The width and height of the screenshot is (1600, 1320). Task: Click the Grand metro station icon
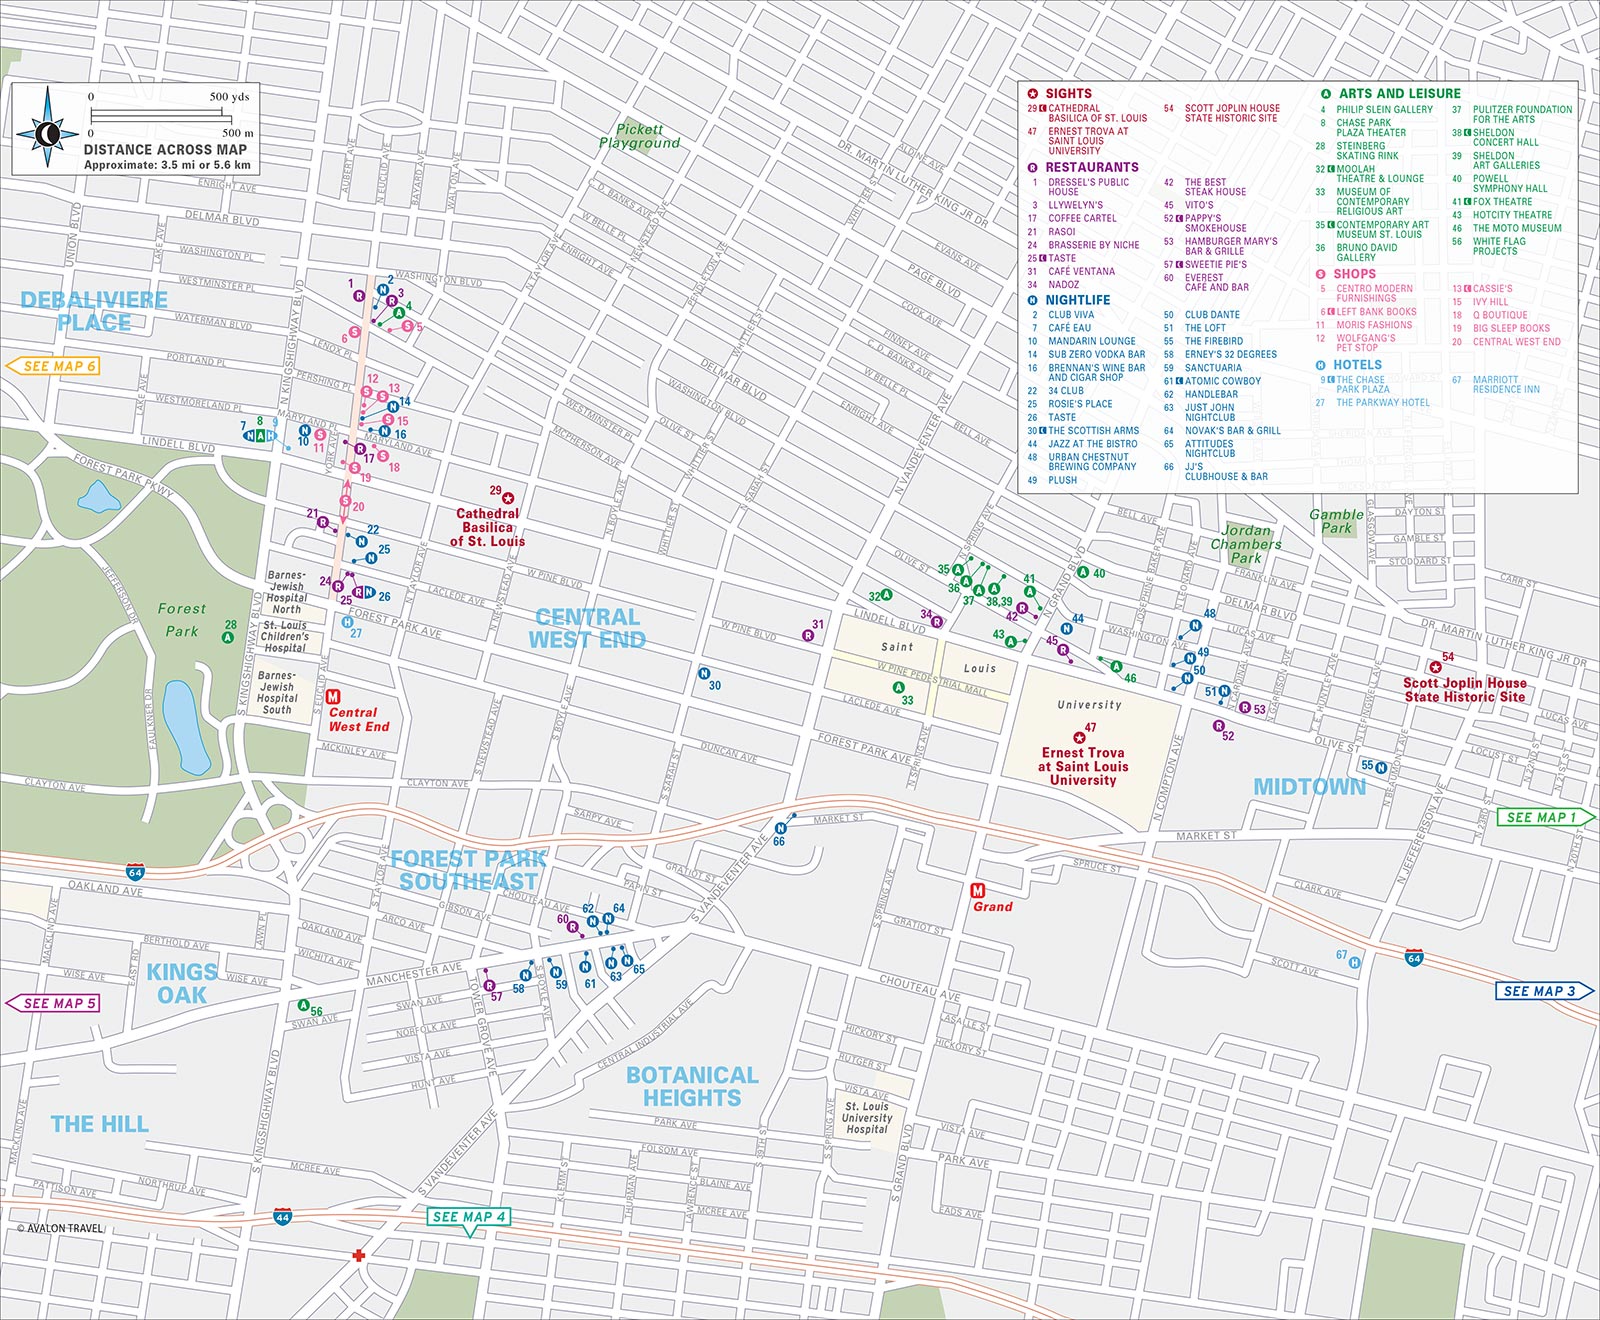click(978, 890)
